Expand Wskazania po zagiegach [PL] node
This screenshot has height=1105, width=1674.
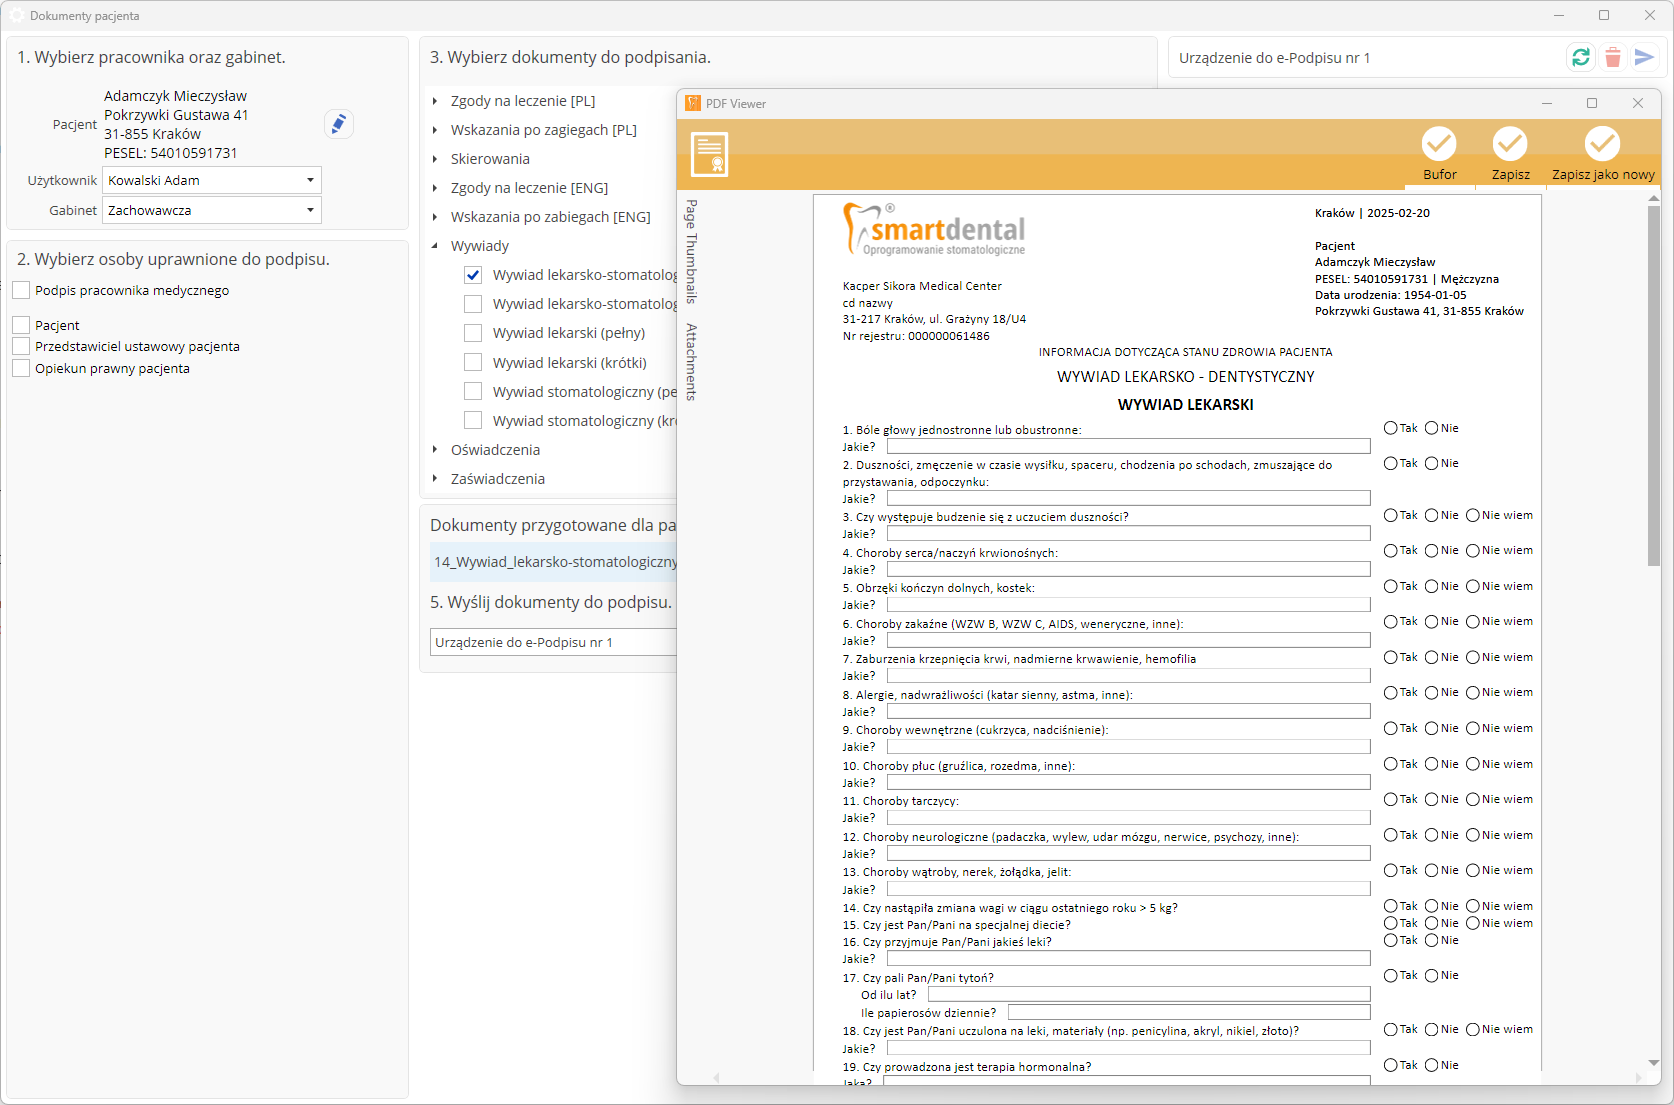click(x=435, y=130)
